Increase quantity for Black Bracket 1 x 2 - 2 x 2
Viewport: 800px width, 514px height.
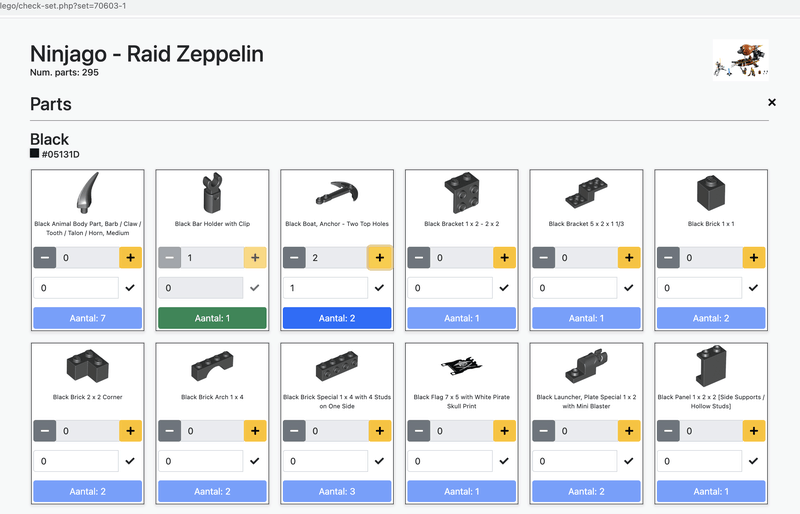click(505, 258)
